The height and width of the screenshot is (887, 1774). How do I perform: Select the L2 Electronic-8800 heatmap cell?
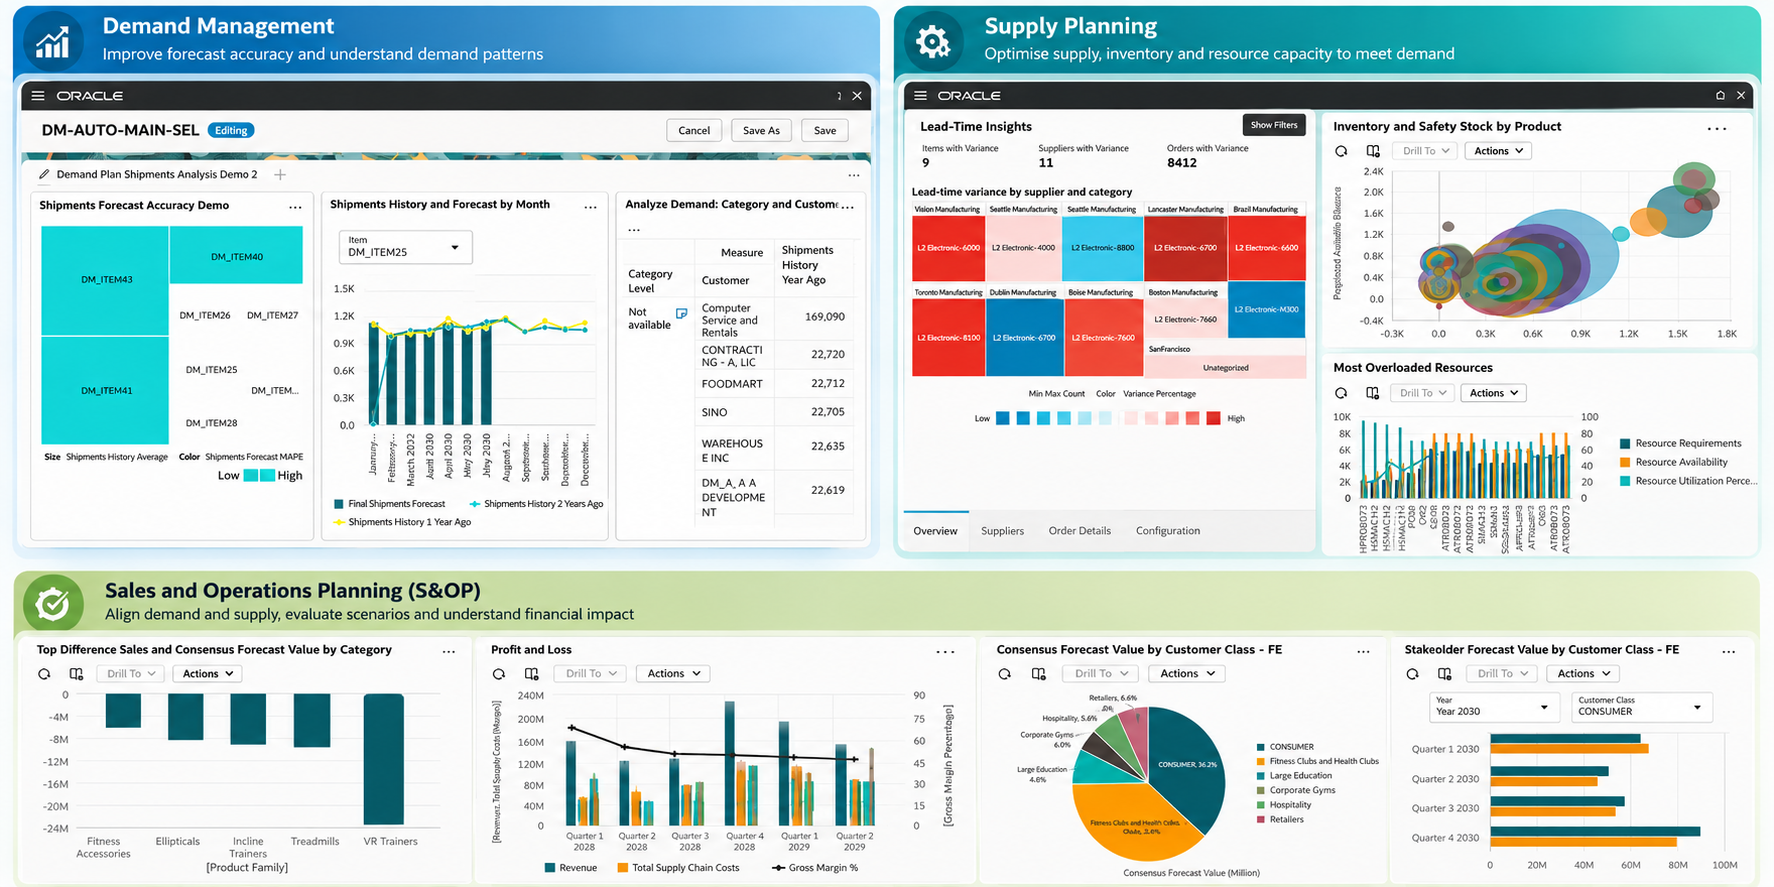(1102, 248)
